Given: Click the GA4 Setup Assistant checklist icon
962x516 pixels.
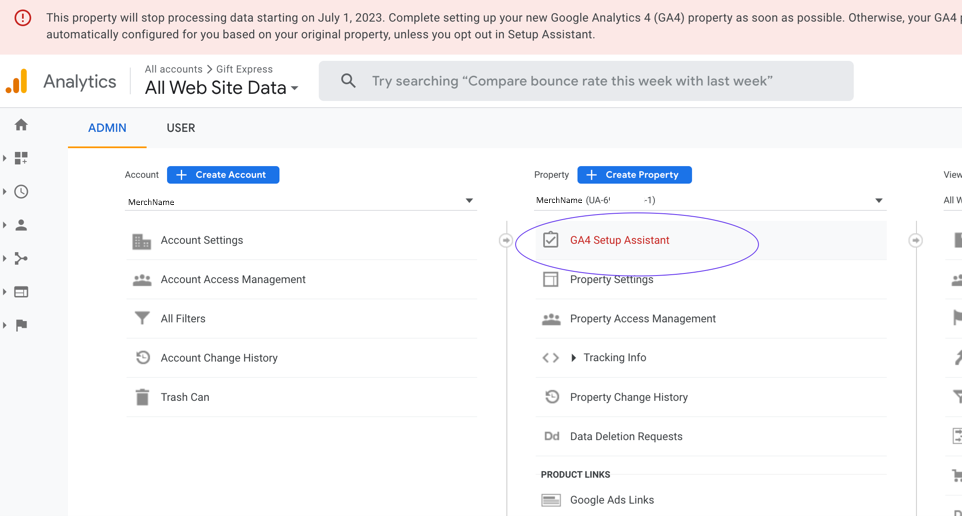Looking at the screenshot, I should [x=550, y=240].
